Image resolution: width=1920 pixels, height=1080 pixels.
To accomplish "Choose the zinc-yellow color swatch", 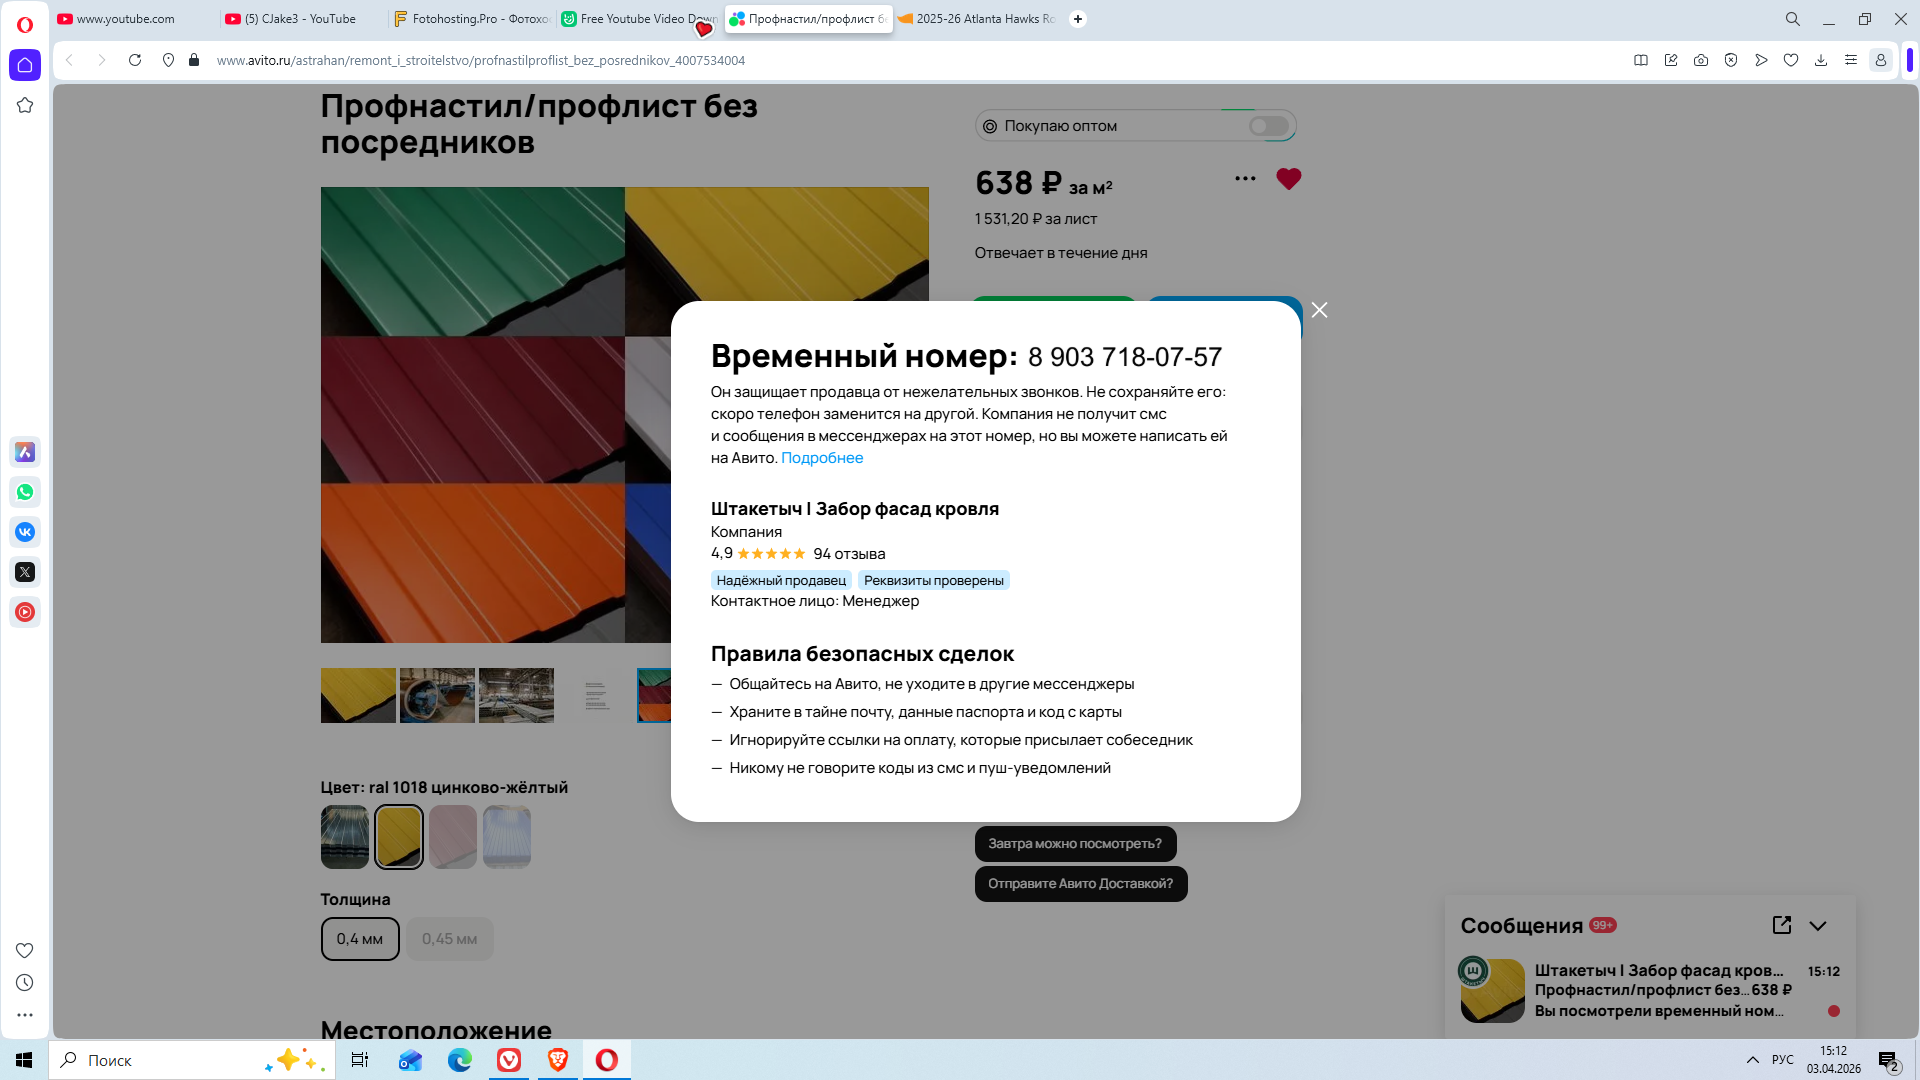I will pos(398,837).
